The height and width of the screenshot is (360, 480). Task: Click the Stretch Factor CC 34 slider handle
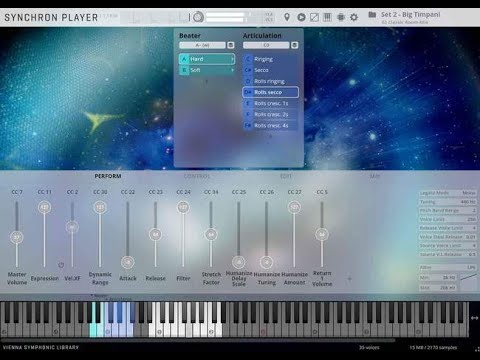[211, 234]
